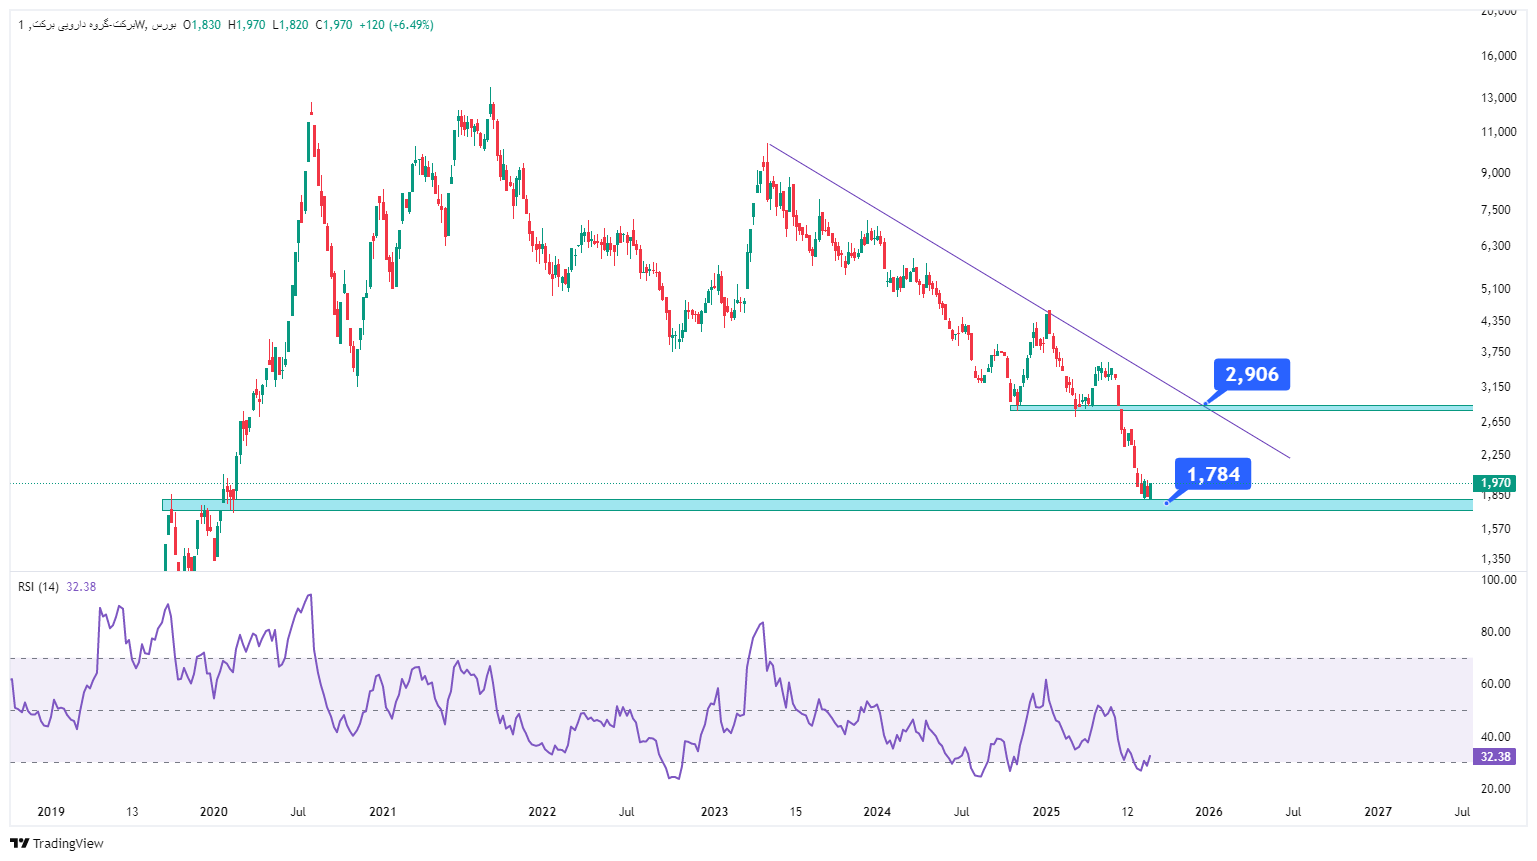This screenshot has width=1537, height=861.
Task: Click the 11,000 price axis label
Action: (x=1499, y=132)
